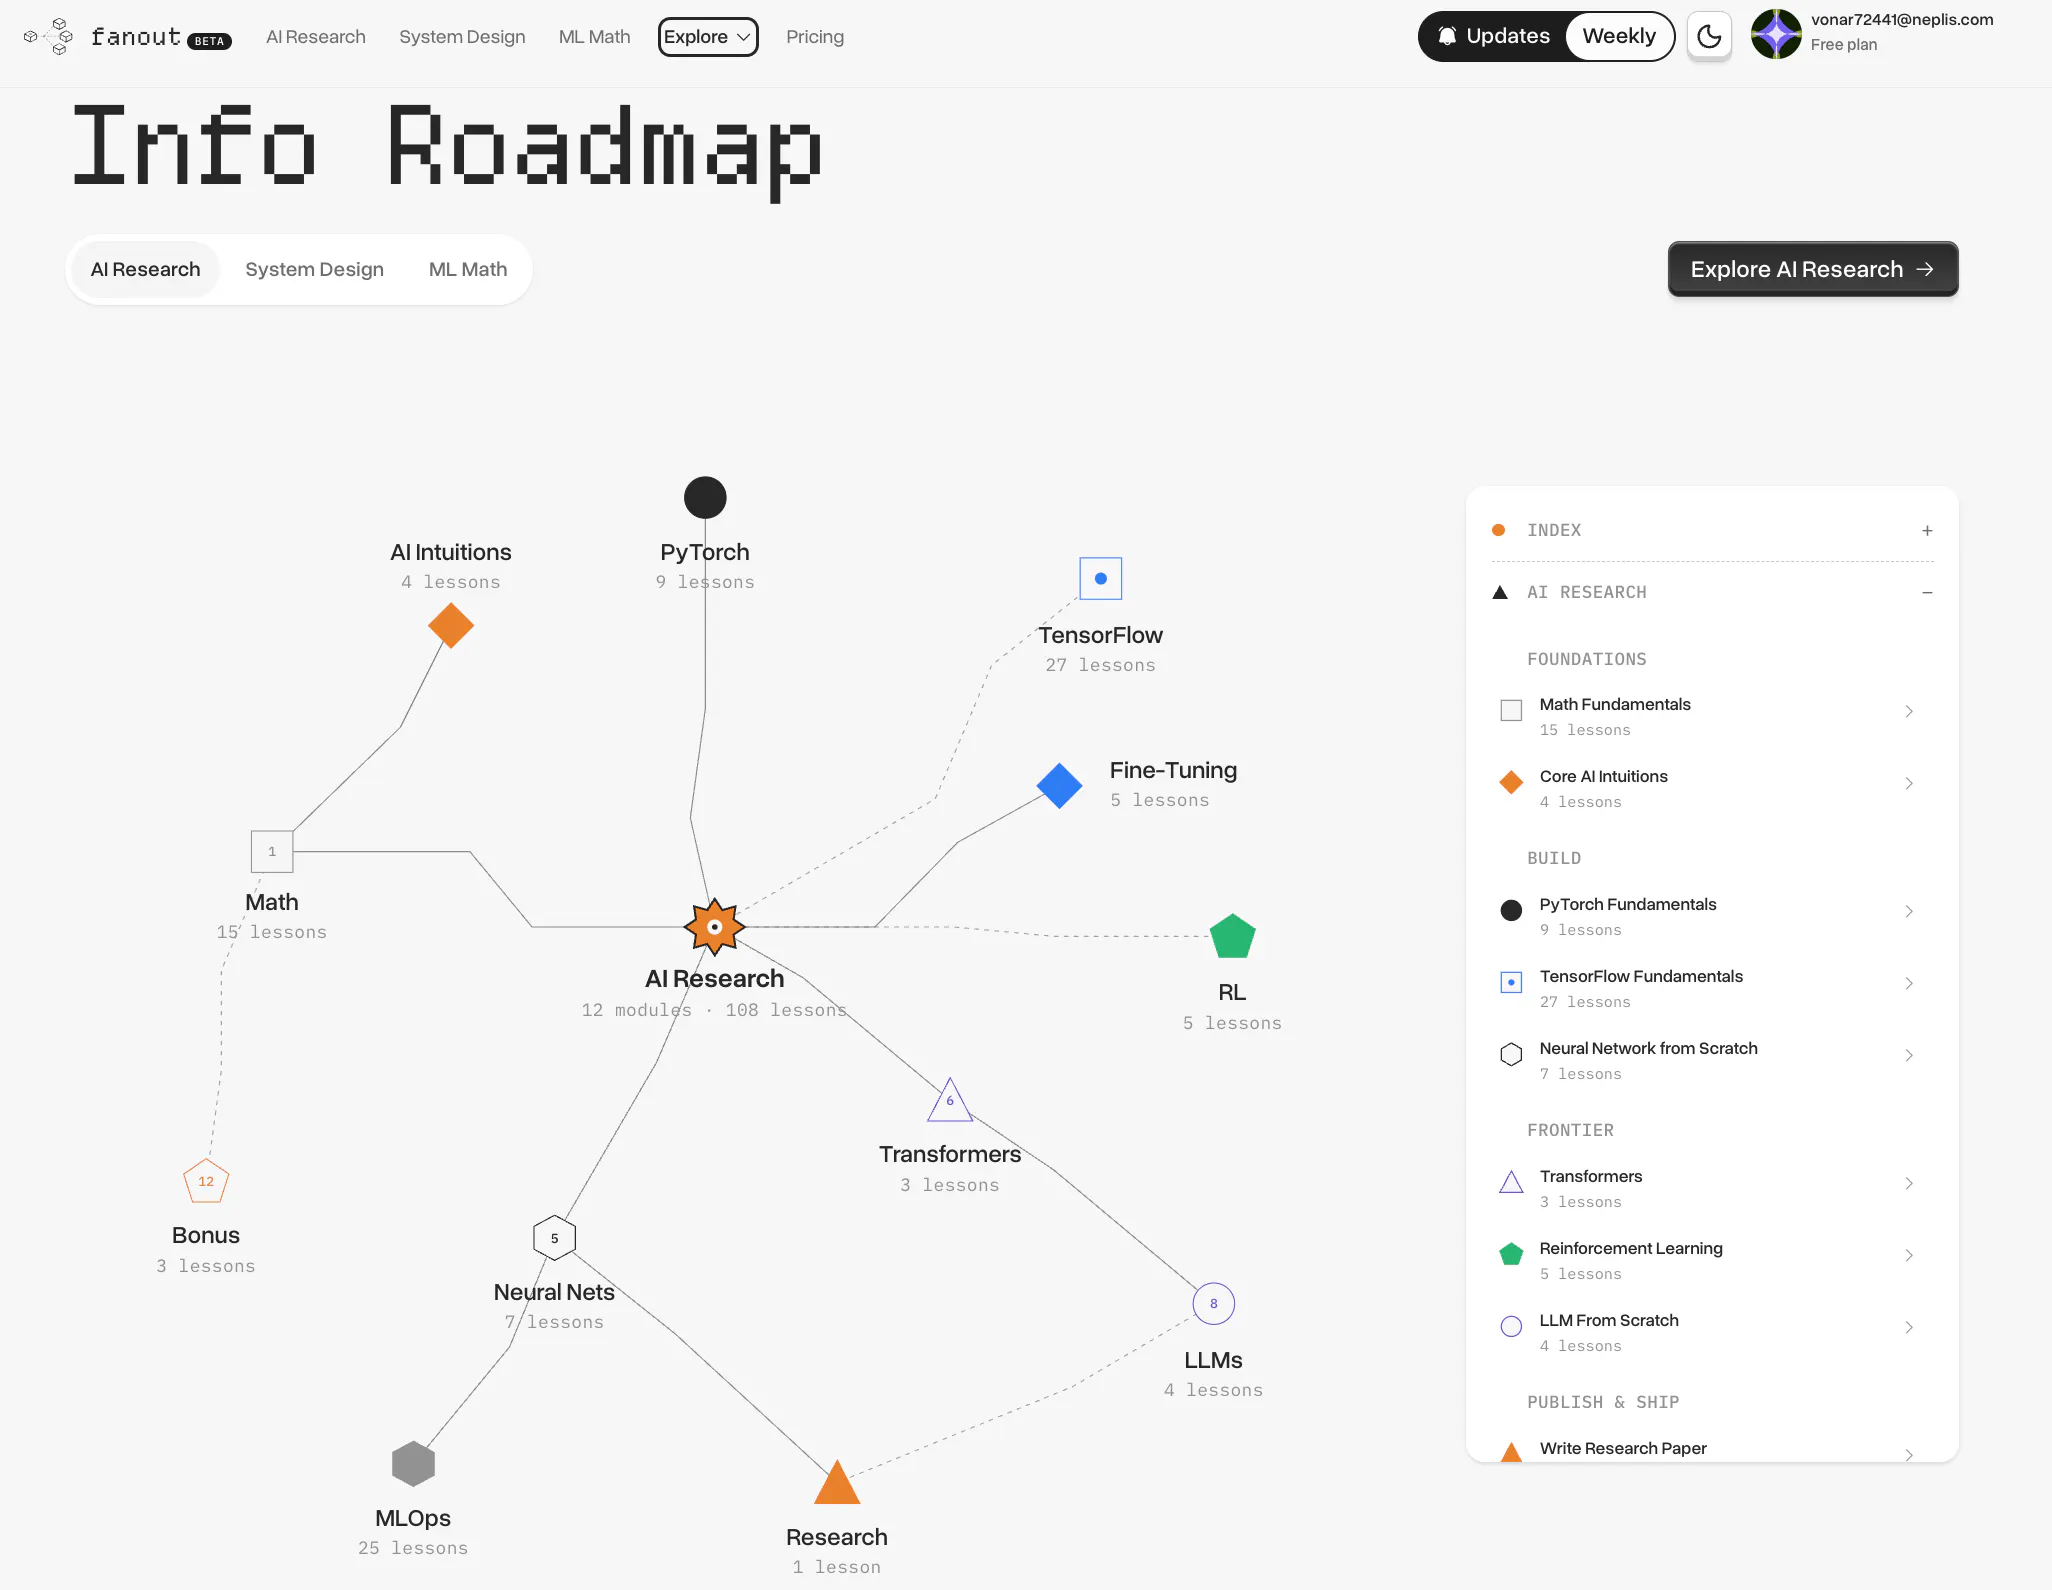Select the Math square node numbered 1
This screenshot has width=2052, height=1590.
tap(272, 851)
